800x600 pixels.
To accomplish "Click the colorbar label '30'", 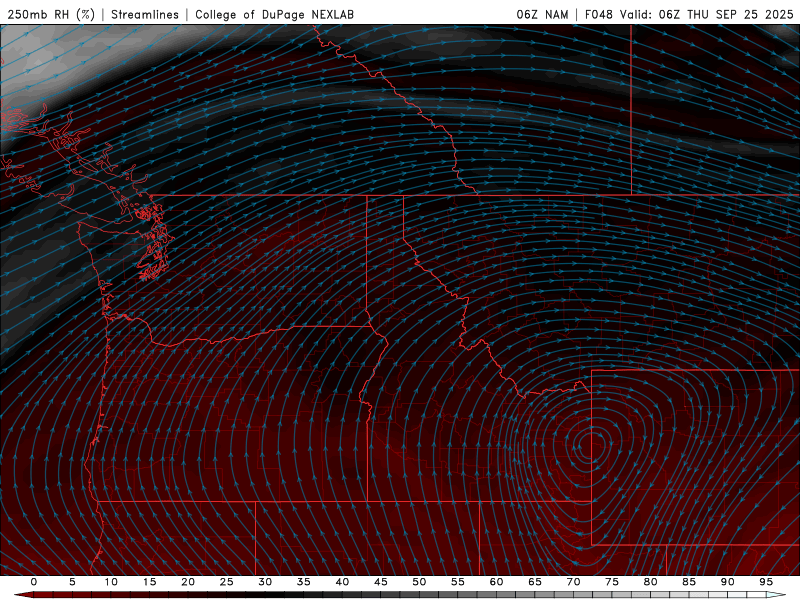I will 265,582.
